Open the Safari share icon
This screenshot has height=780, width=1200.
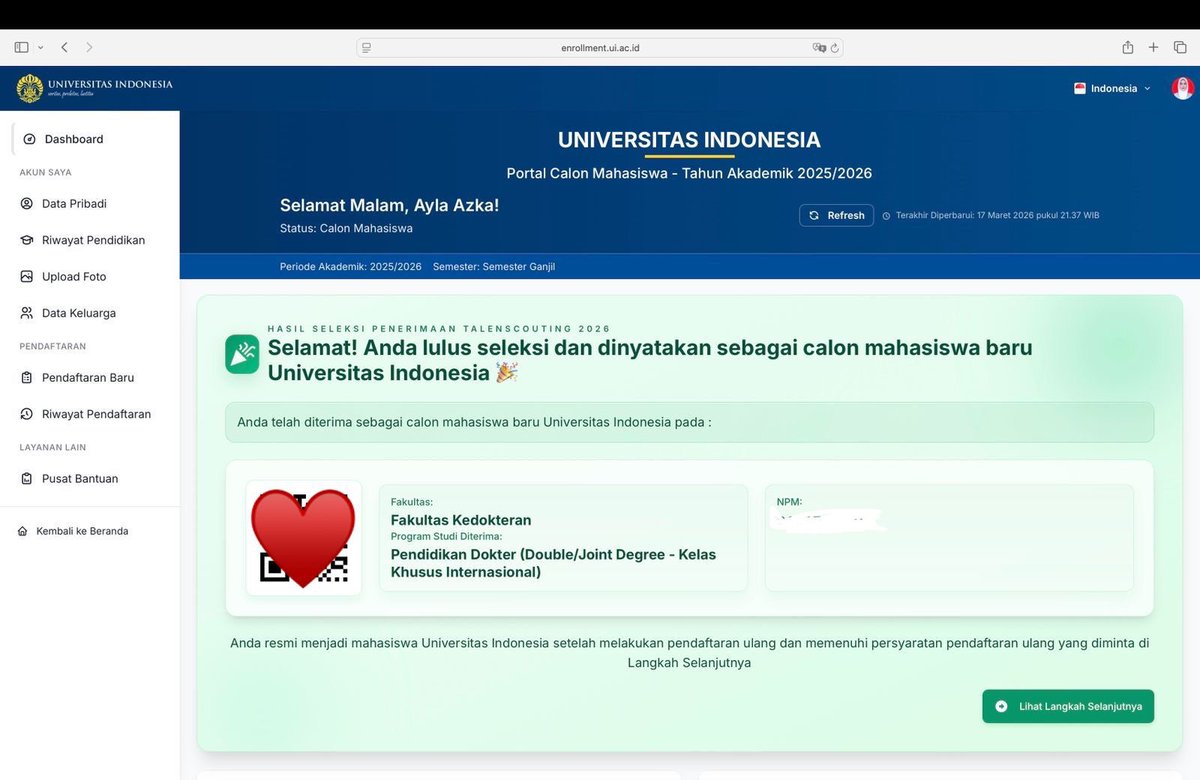(x=1128, y=47)
